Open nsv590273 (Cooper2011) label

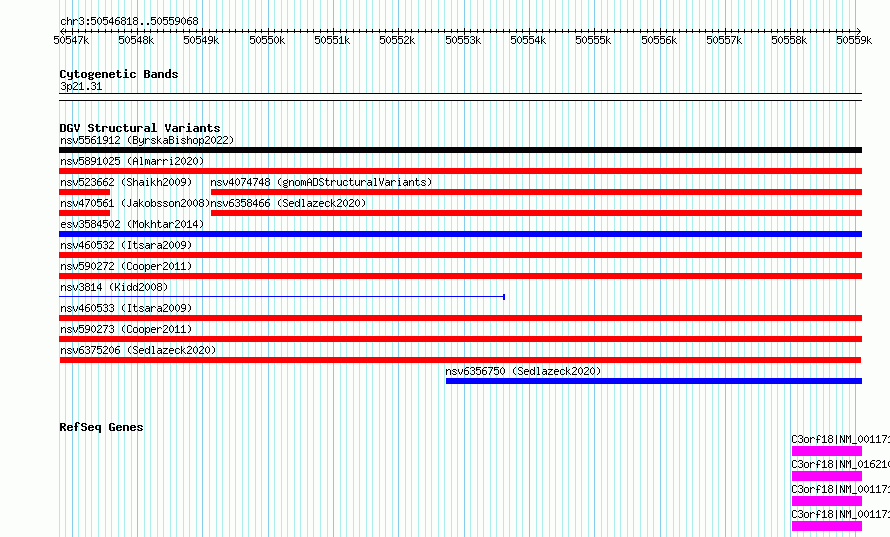[126, 329]
